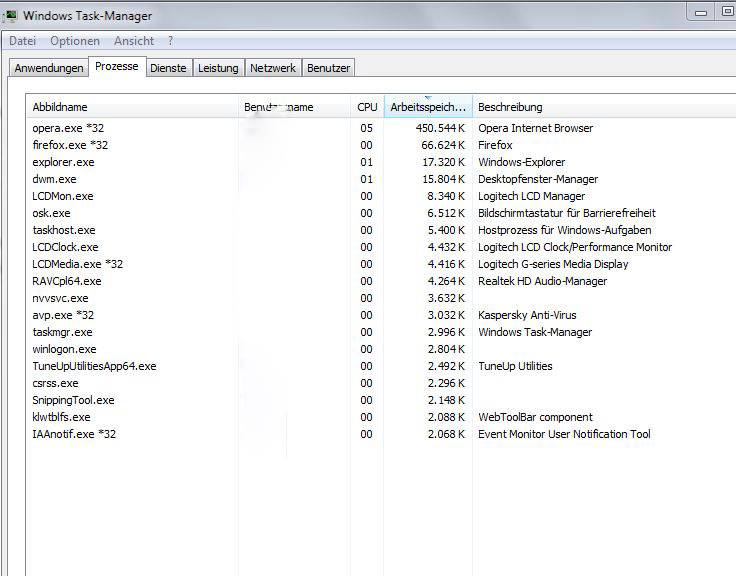The image size is (736, 576).
Task: Select the dwm.exe process
Action: click(x=54, y=179)
